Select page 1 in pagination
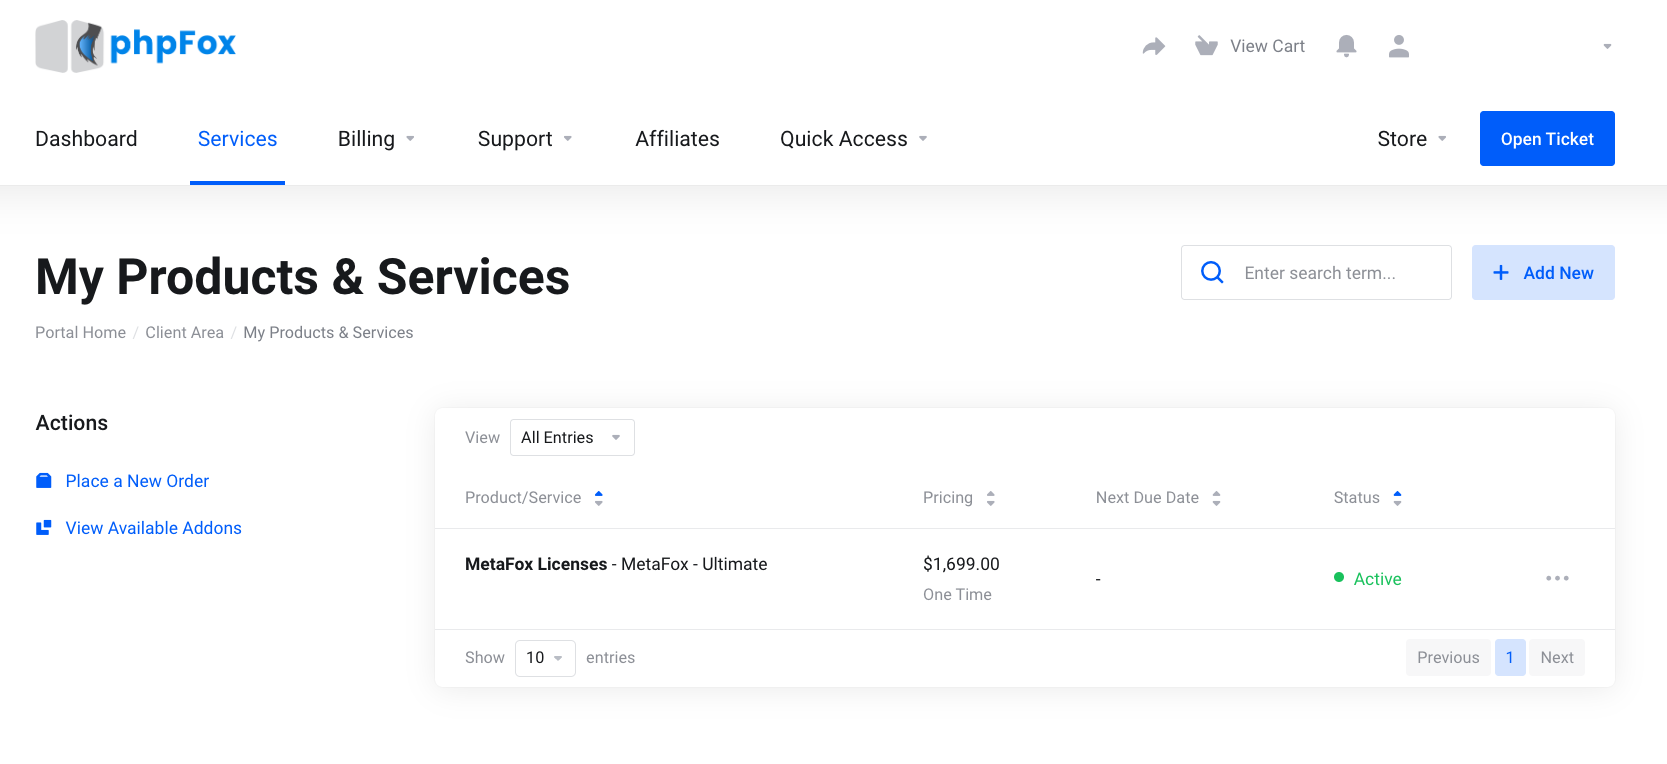1667x764 pixels. [x=1510, y=658]
